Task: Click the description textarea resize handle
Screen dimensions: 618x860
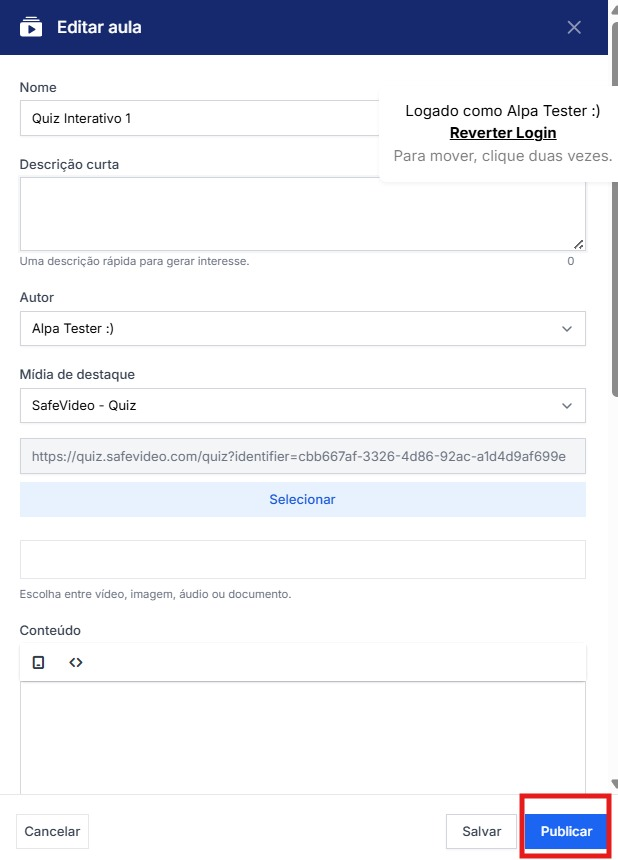Action: point(579,244)
